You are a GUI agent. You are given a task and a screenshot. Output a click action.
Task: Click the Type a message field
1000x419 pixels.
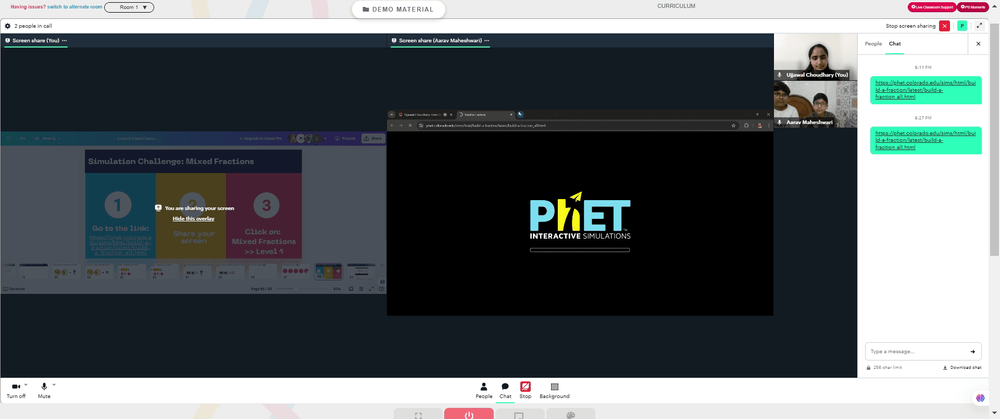pos(914,351)
